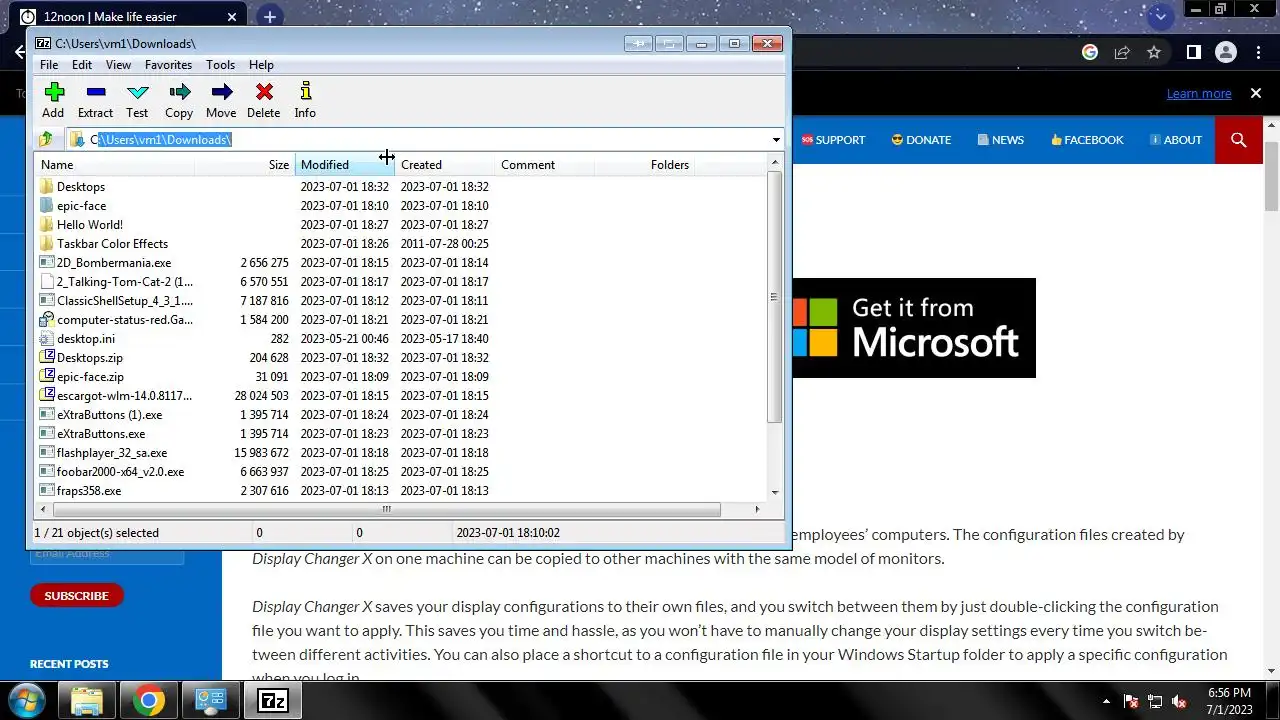The width and height of the screenshot is (1280, 720).
Task: Select foobar2000-x64_v2.0.exe row
Action: coord(401,472)
